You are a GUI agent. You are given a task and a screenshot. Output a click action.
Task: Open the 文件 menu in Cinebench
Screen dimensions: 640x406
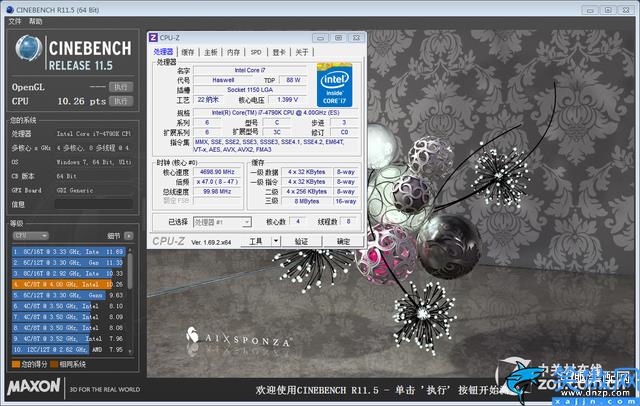[15, 22]
